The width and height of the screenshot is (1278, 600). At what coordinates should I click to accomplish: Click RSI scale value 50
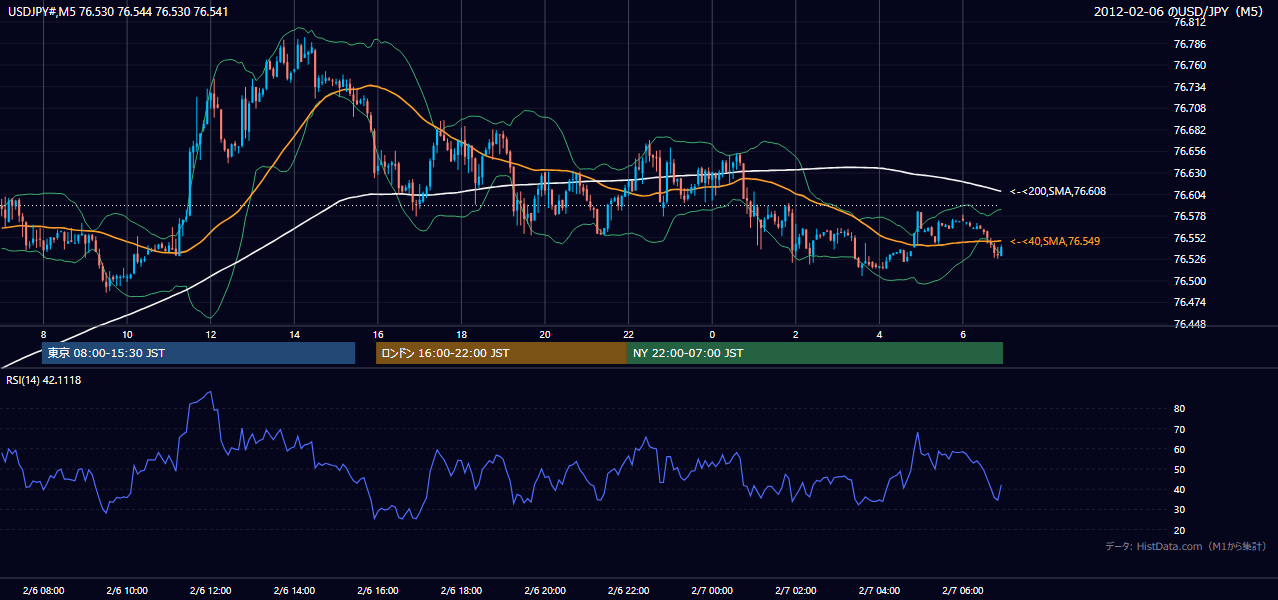pos(1179,469)
